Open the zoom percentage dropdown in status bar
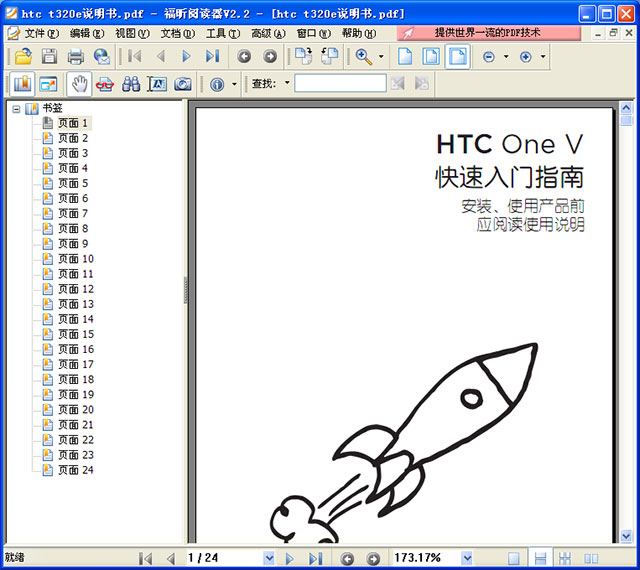Image resolution: width=640 pixels, height=570 pixels. click(467, 558)
